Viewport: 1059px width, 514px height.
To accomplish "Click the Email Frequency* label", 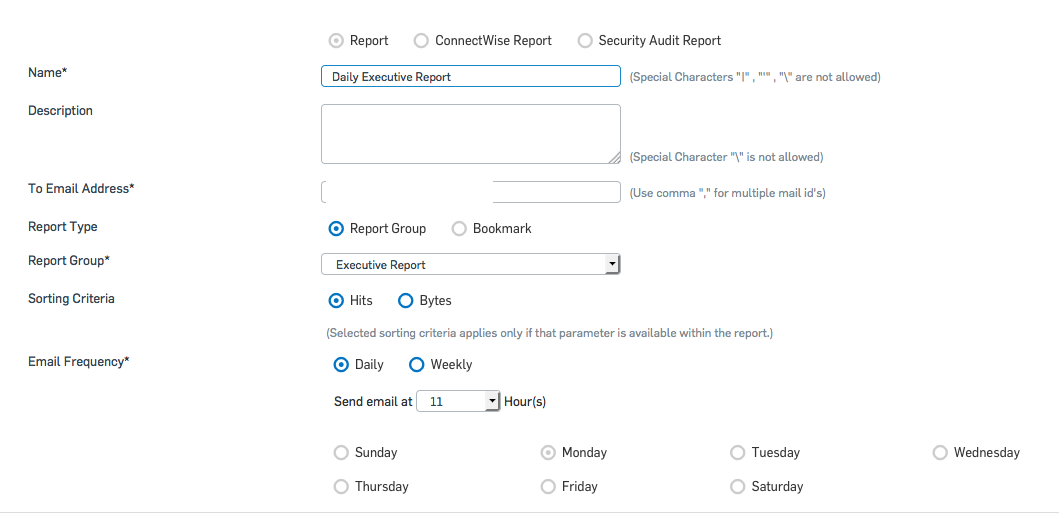I will pos(78,361).
